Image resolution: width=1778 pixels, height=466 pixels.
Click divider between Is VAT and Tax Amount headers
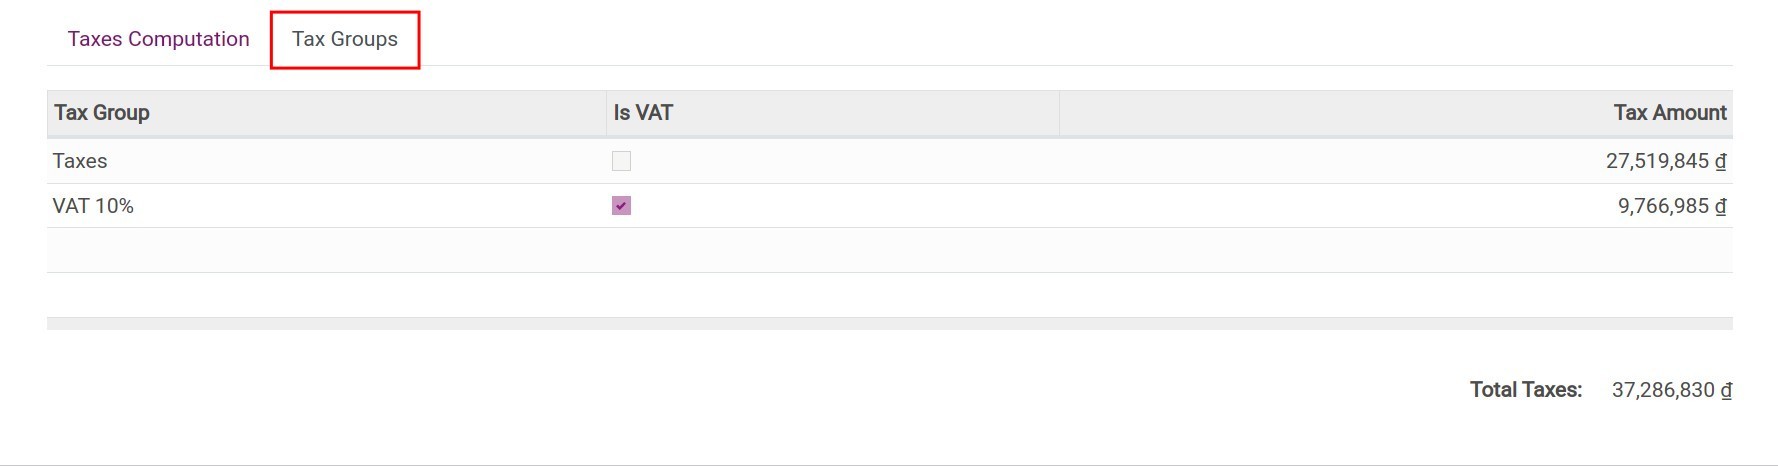(1059, 113)
